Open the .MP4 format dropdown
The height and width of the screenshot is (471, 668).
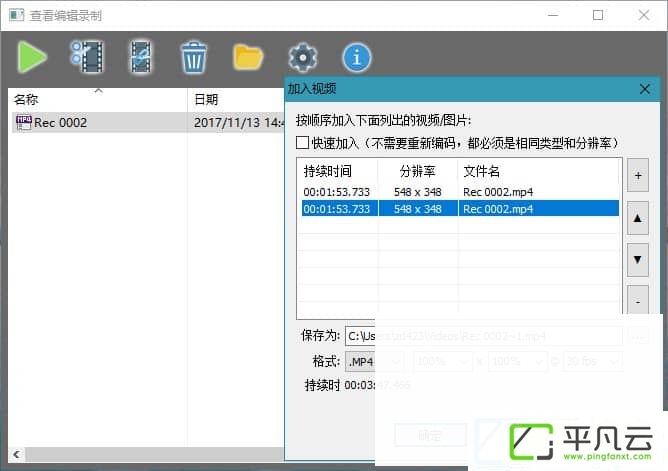click(375, 362)
